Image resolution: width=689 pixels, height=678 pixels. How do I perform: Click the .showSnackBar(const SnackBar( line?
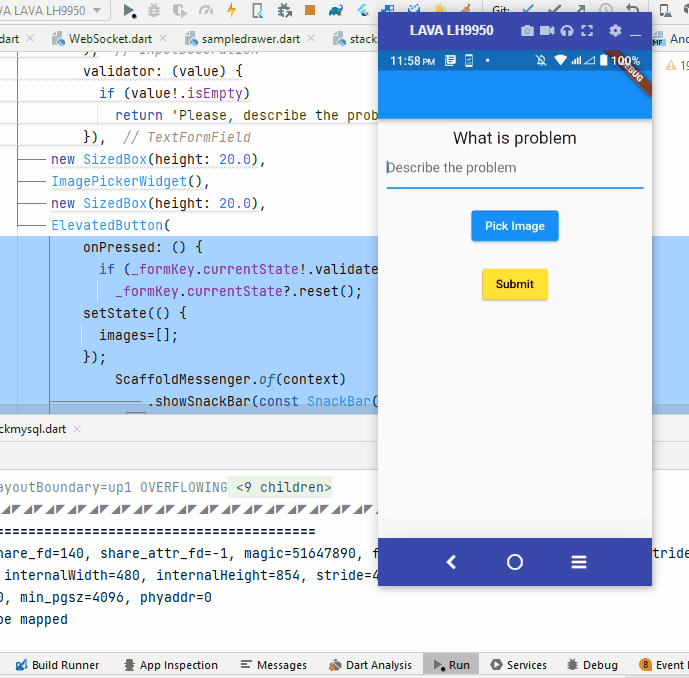[262, 401]
